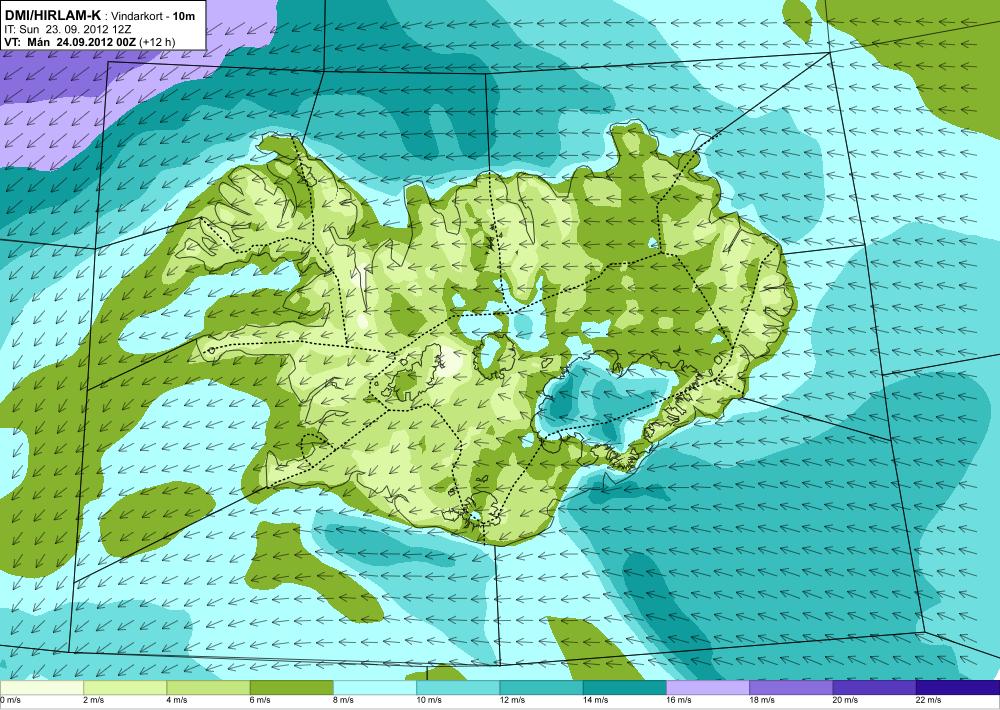This screenshot has width=1000, height=710.
Task: Click the pale cyan 8–10 m/s legend swatch
Action: (x=374, y=688)
